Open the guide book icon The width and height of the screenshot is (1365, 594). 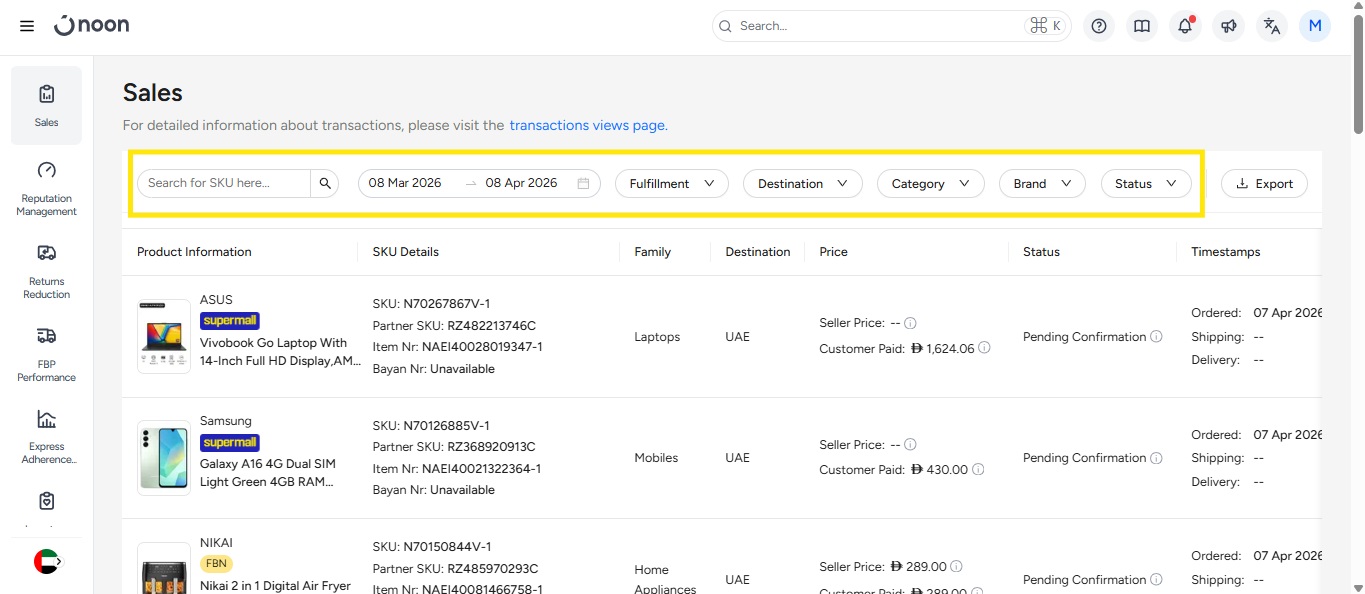click(x=1141, y=26)
